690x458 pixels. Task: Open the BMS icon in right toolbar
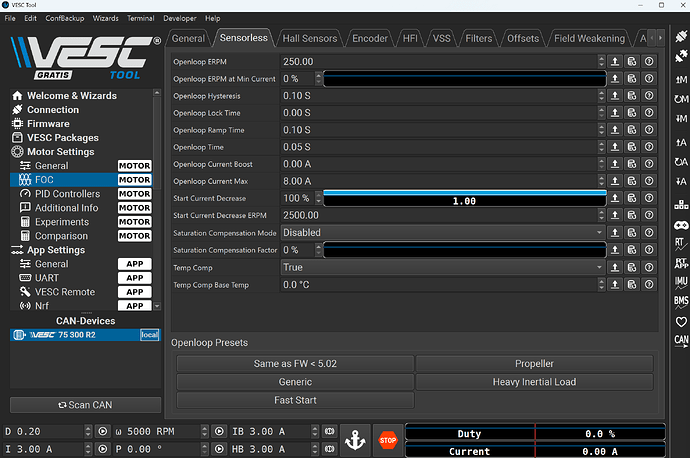(681, 301)
